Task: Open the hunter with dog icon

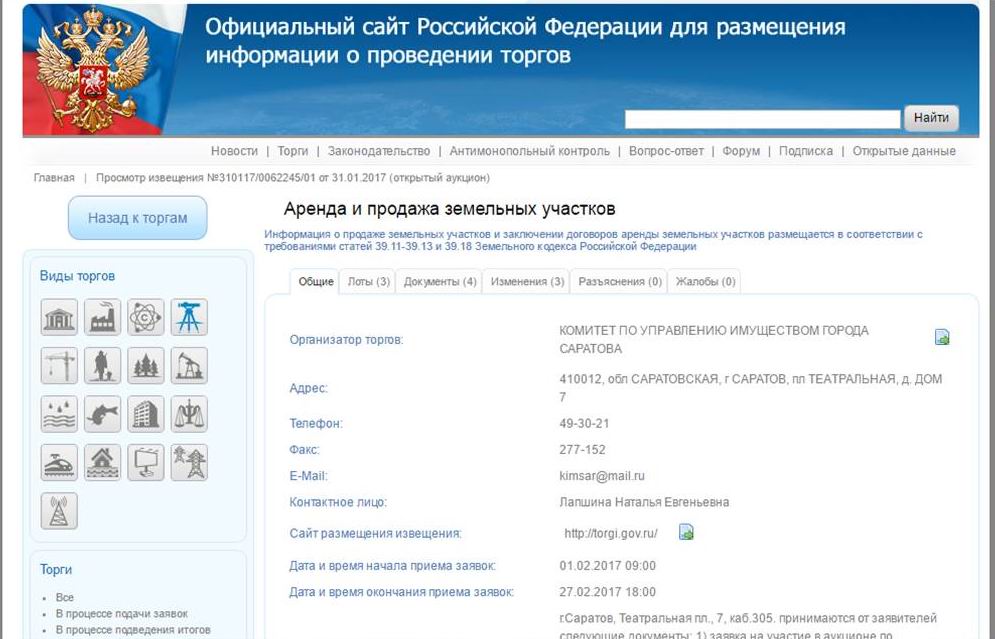Action: point(102,365)
